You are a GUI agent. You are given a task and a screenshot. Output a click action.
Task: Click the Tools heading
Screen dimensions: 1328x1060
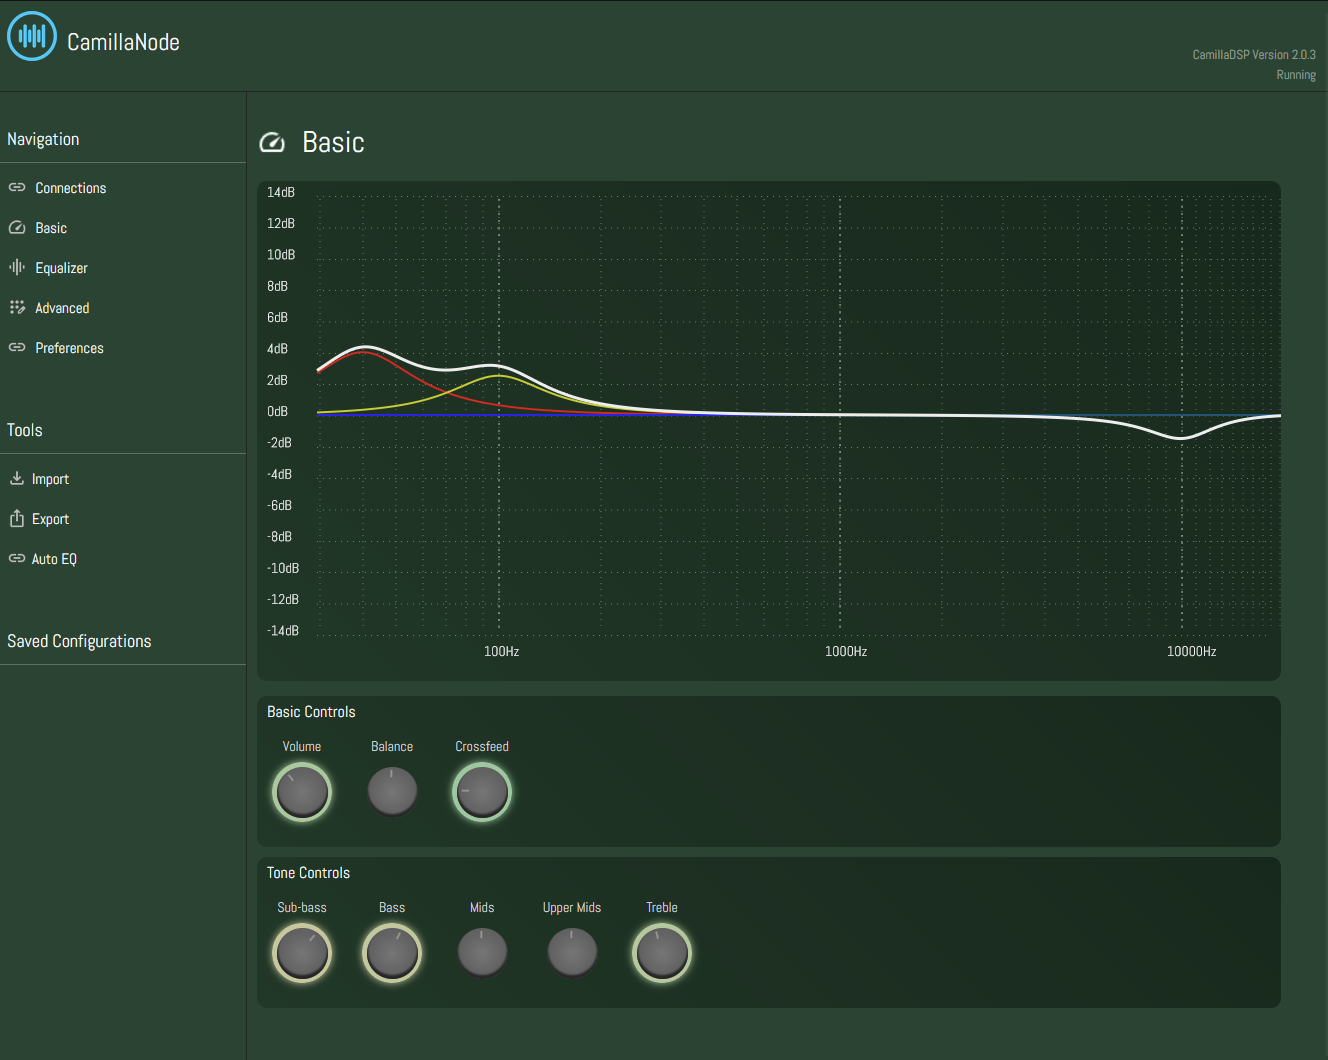pyautogui.click(x=25, y=430)
